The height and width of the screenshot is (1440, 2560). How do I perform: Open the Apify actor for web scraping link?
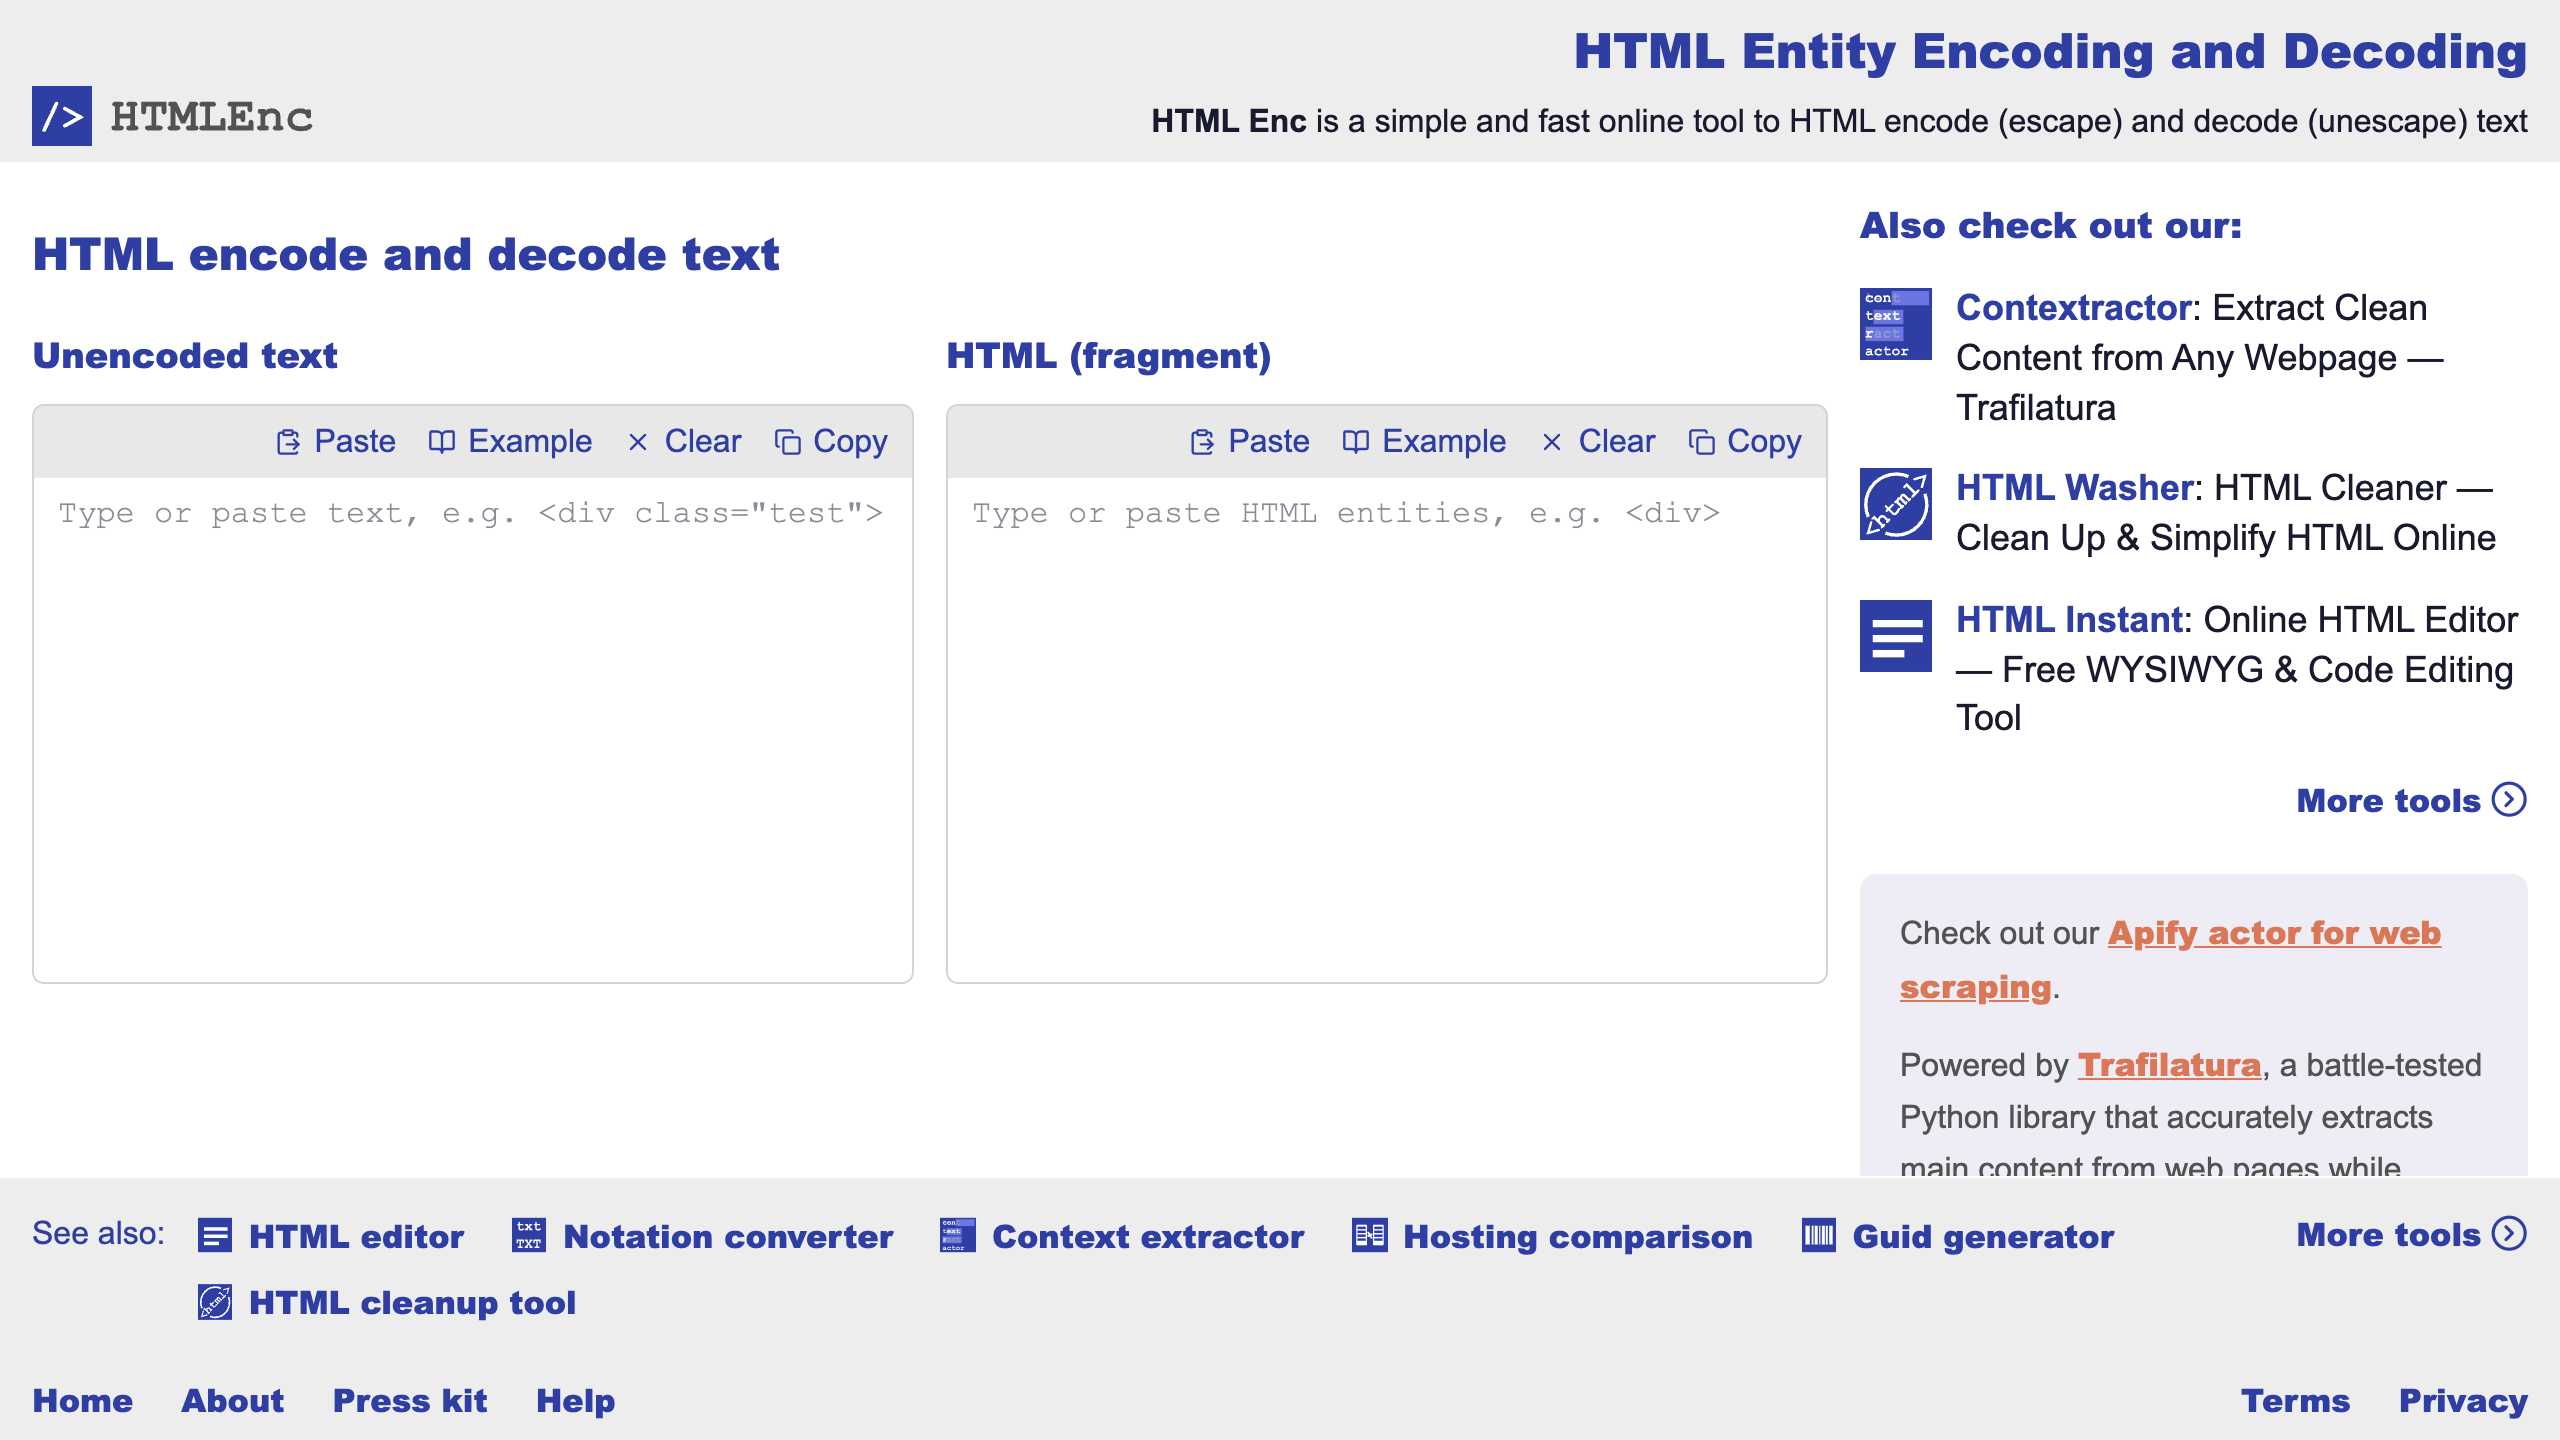(x=2273, y=933)
